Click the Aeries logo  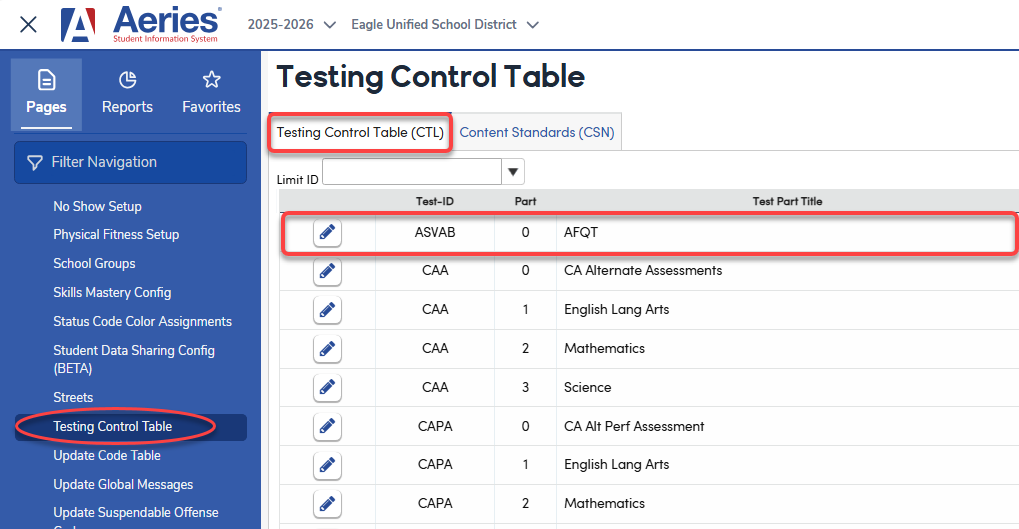[x=141, y=25]
